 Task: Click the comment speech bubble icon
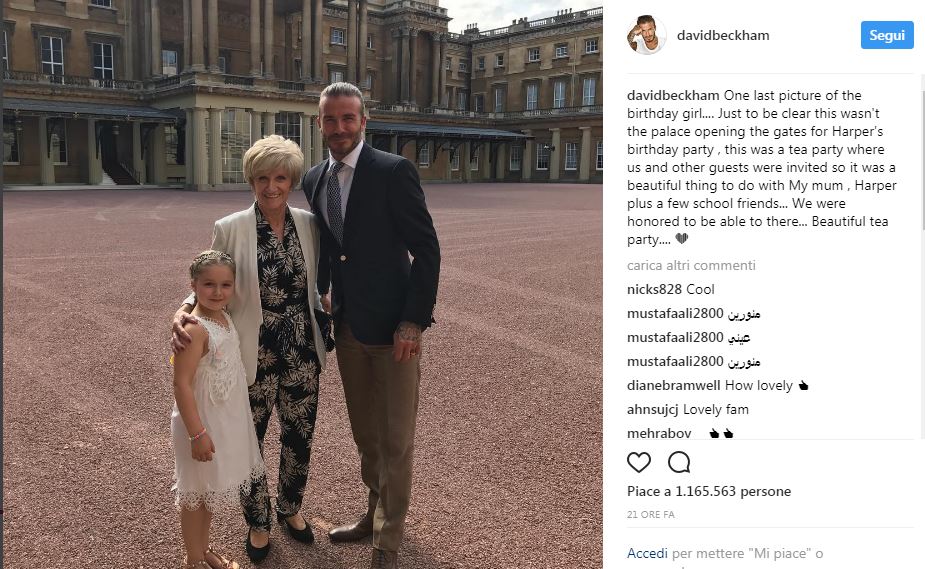point(679,462)
